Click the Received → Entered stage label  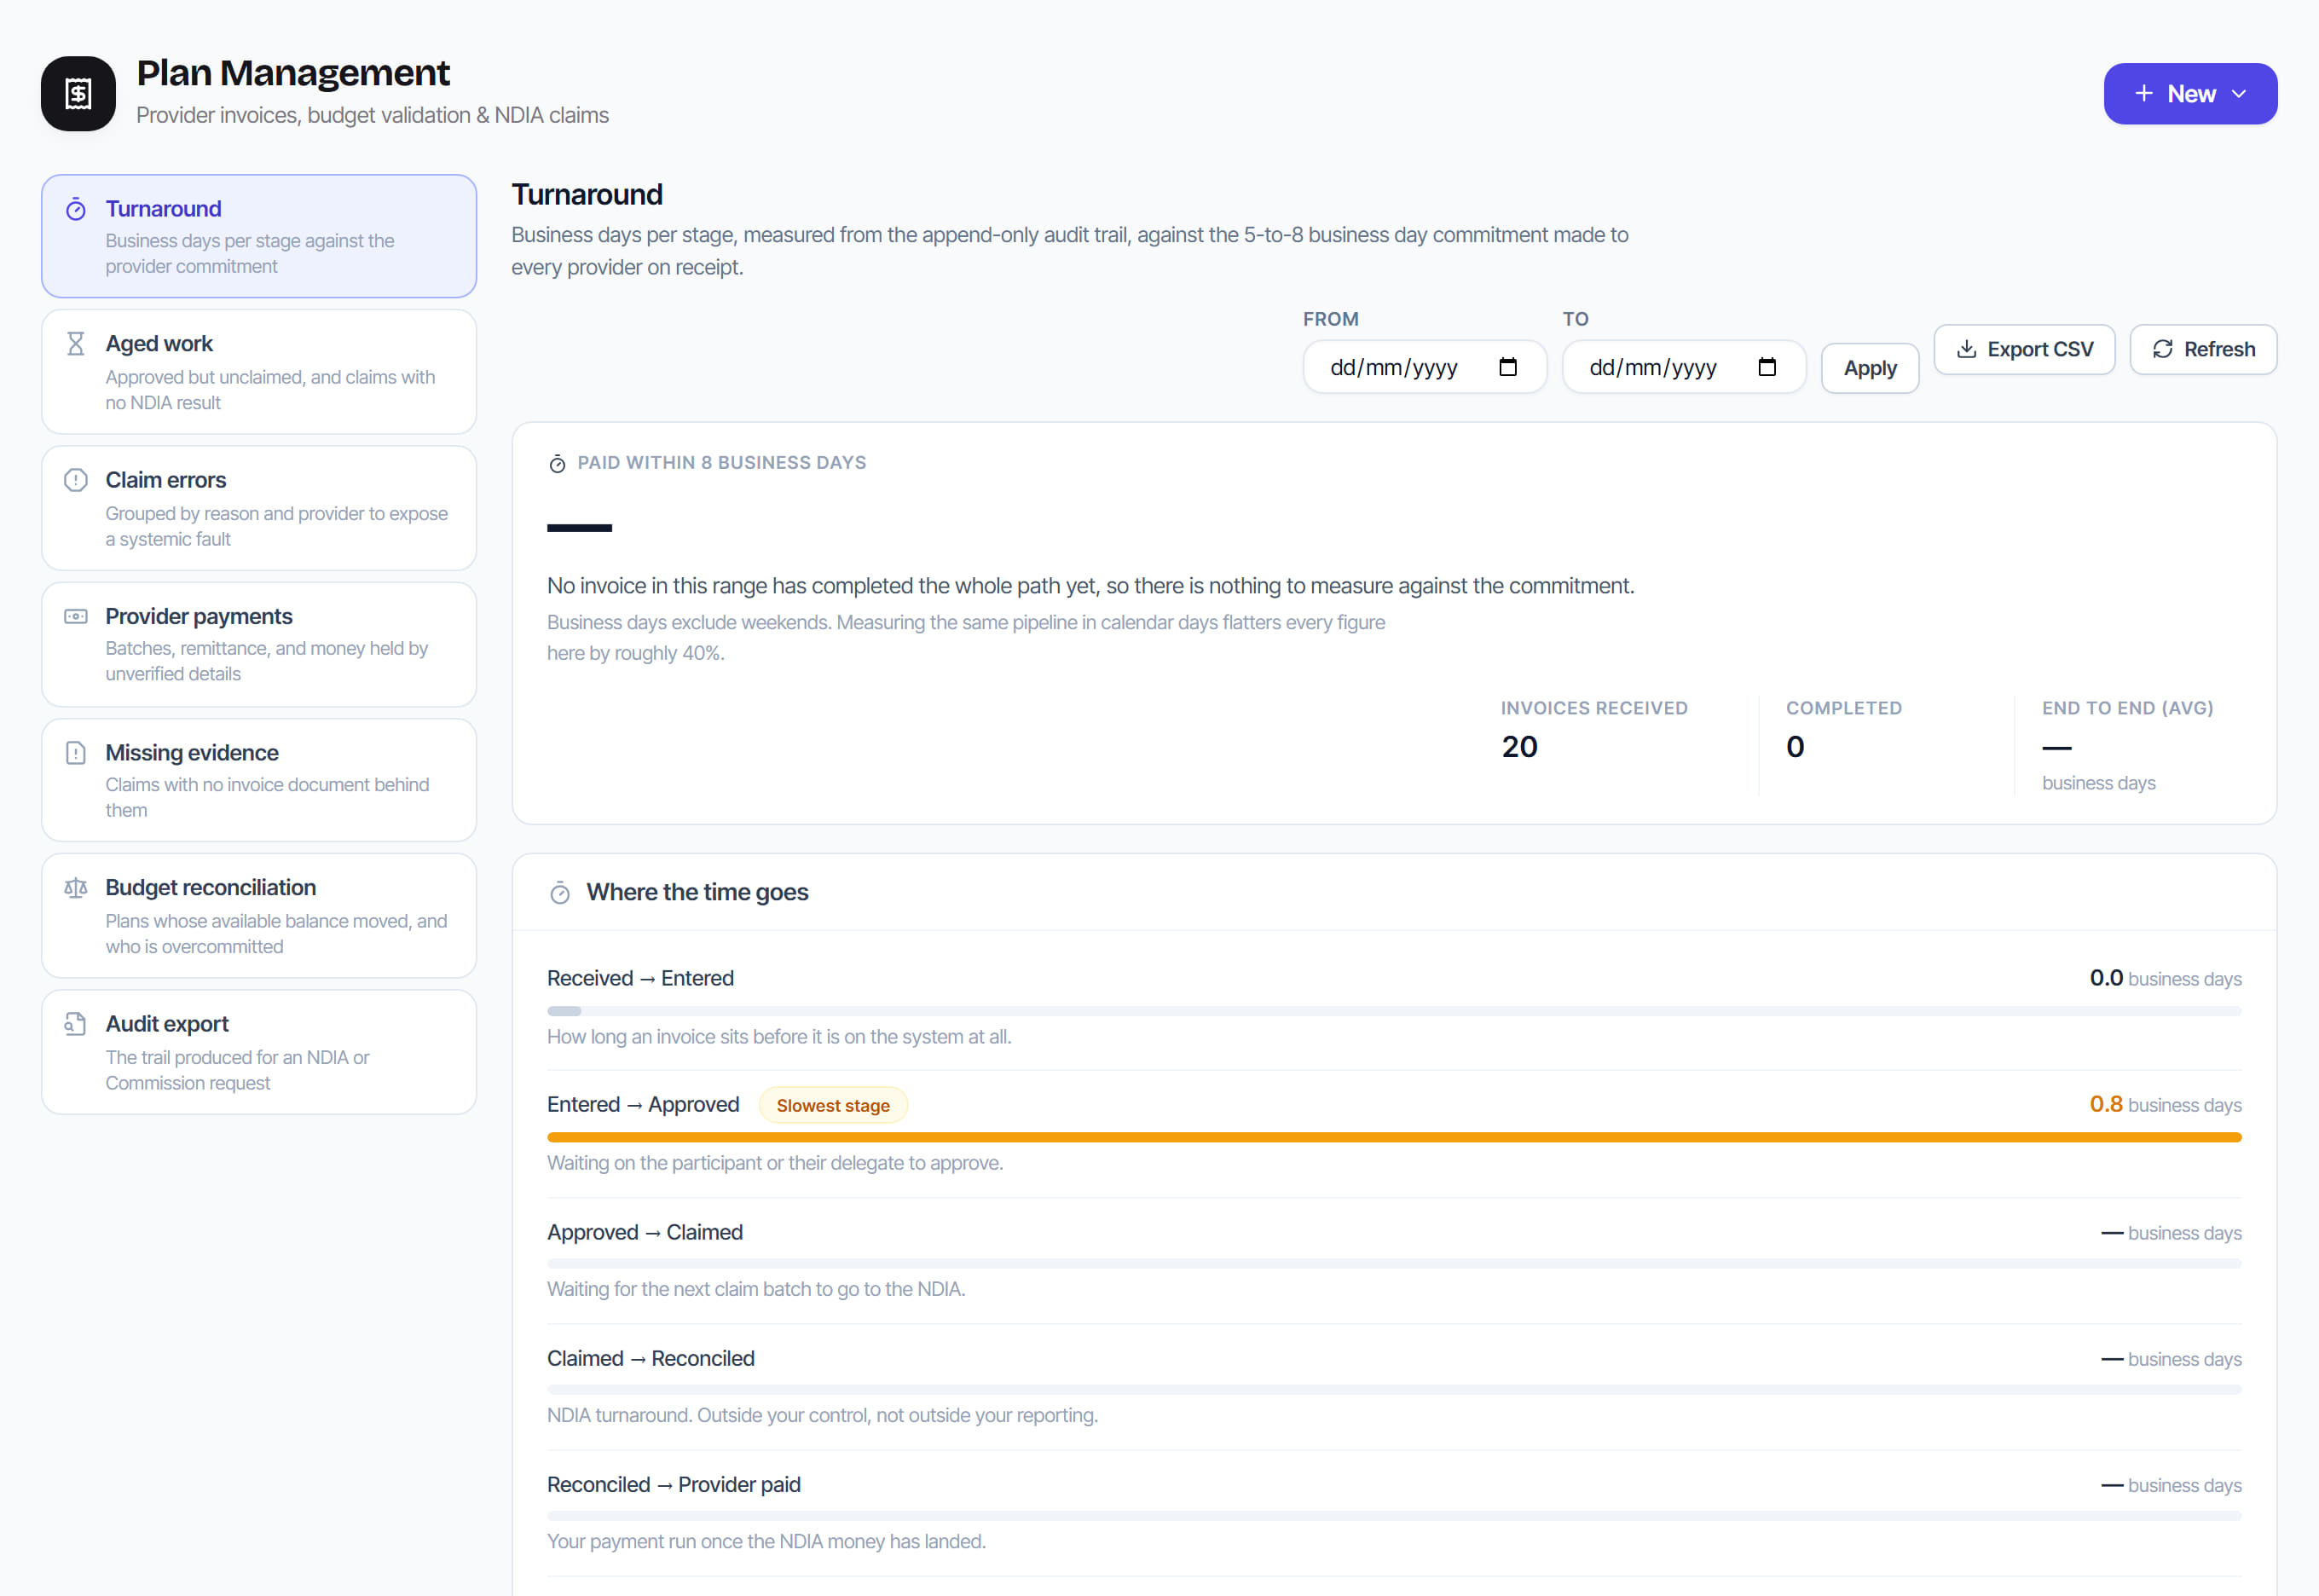[x=640, y=978]
